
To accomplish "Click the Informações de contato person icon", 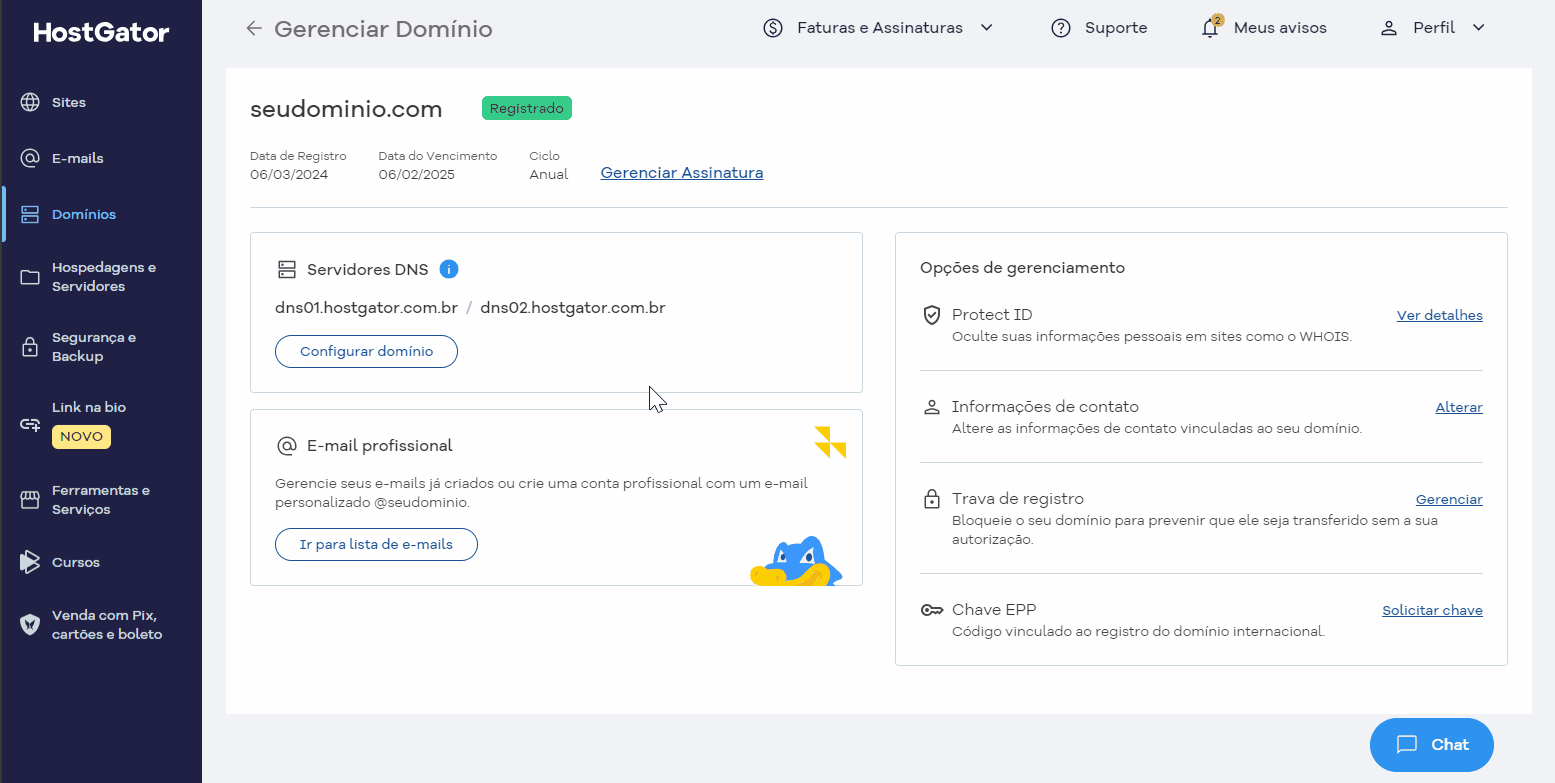I will coord(932,407).
